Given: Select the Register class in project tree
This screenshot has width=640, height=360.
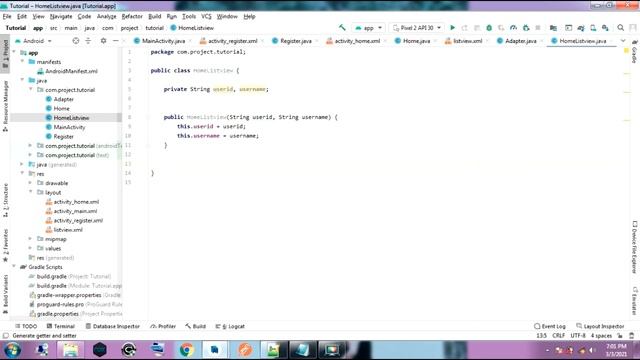Looking at the screenshot, I should (x=60, y=136).
